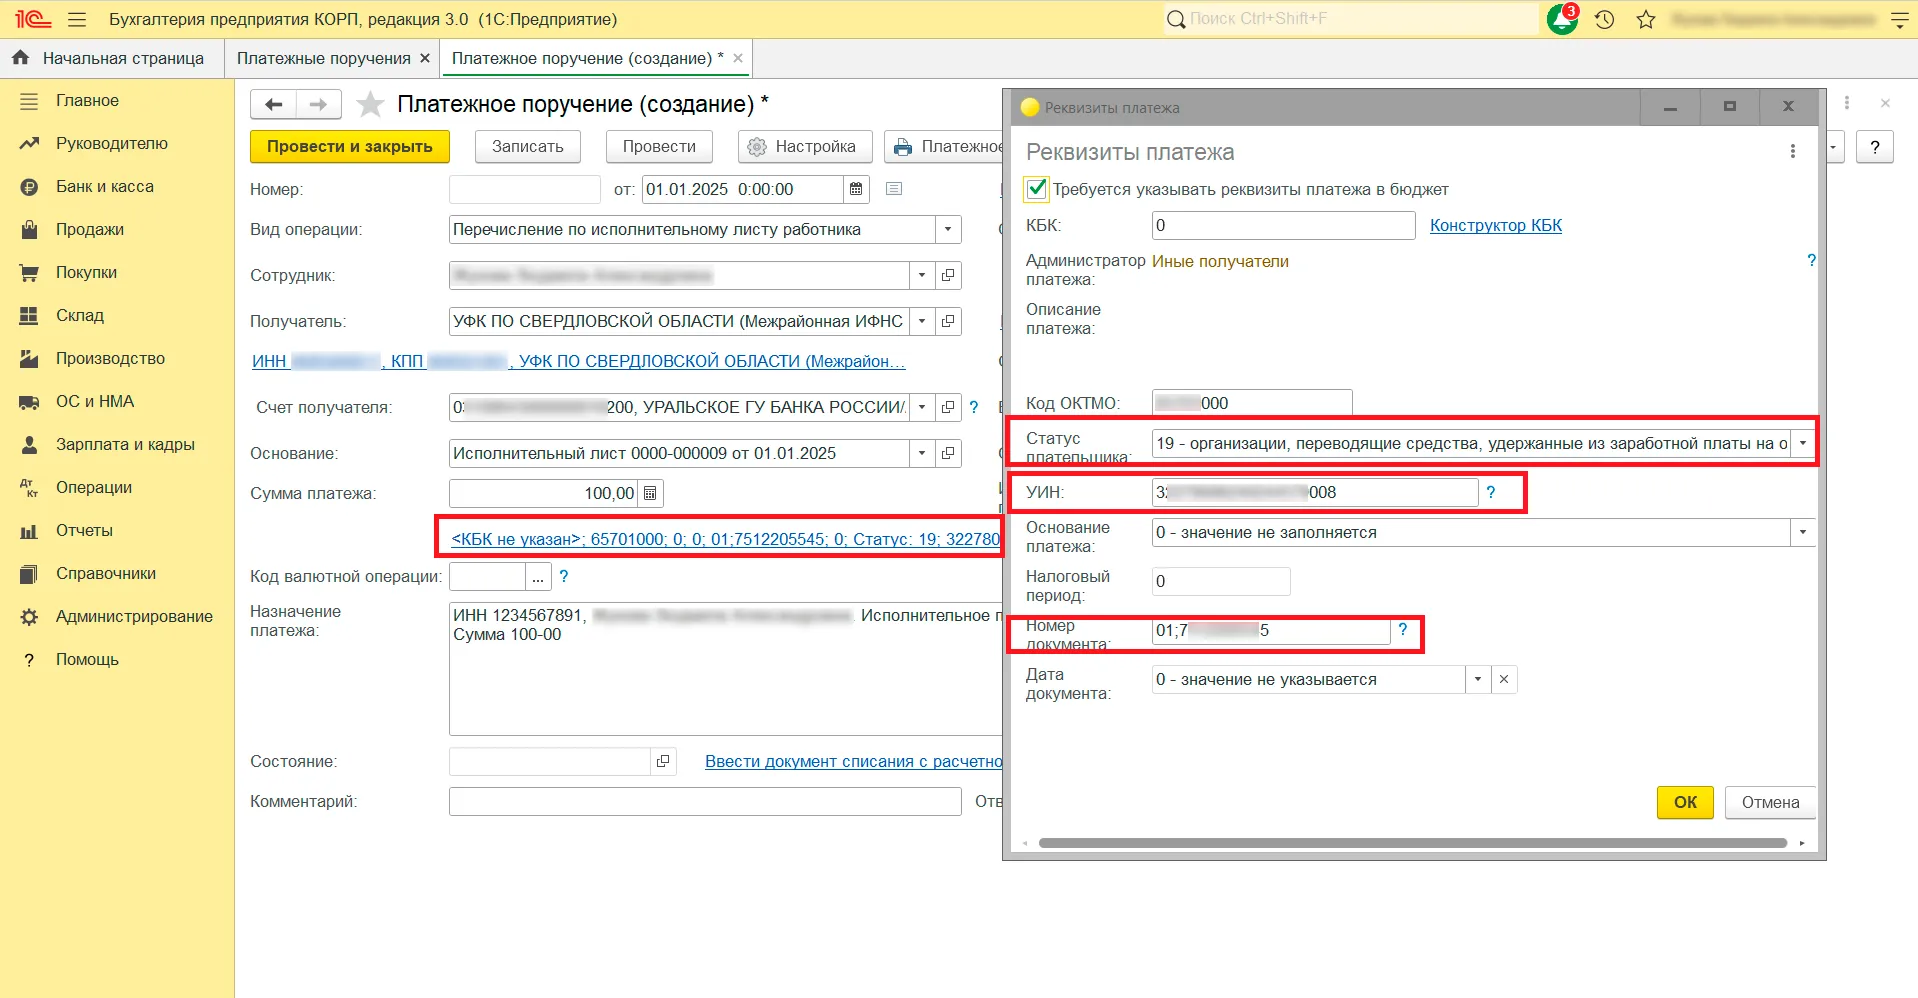Viewport: 1918px width, 998px height.
Task: Switch to Payment orders list tab
Action: (x=323, y=58)
